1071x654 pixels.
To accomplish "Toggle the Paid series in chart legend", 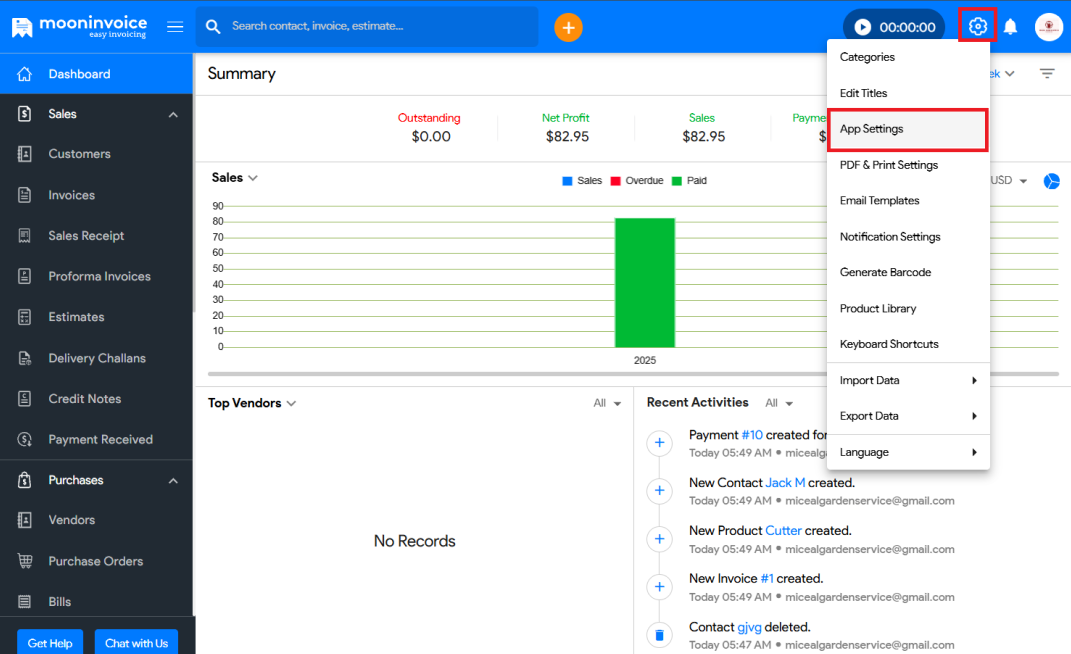I will coord(689,180).
